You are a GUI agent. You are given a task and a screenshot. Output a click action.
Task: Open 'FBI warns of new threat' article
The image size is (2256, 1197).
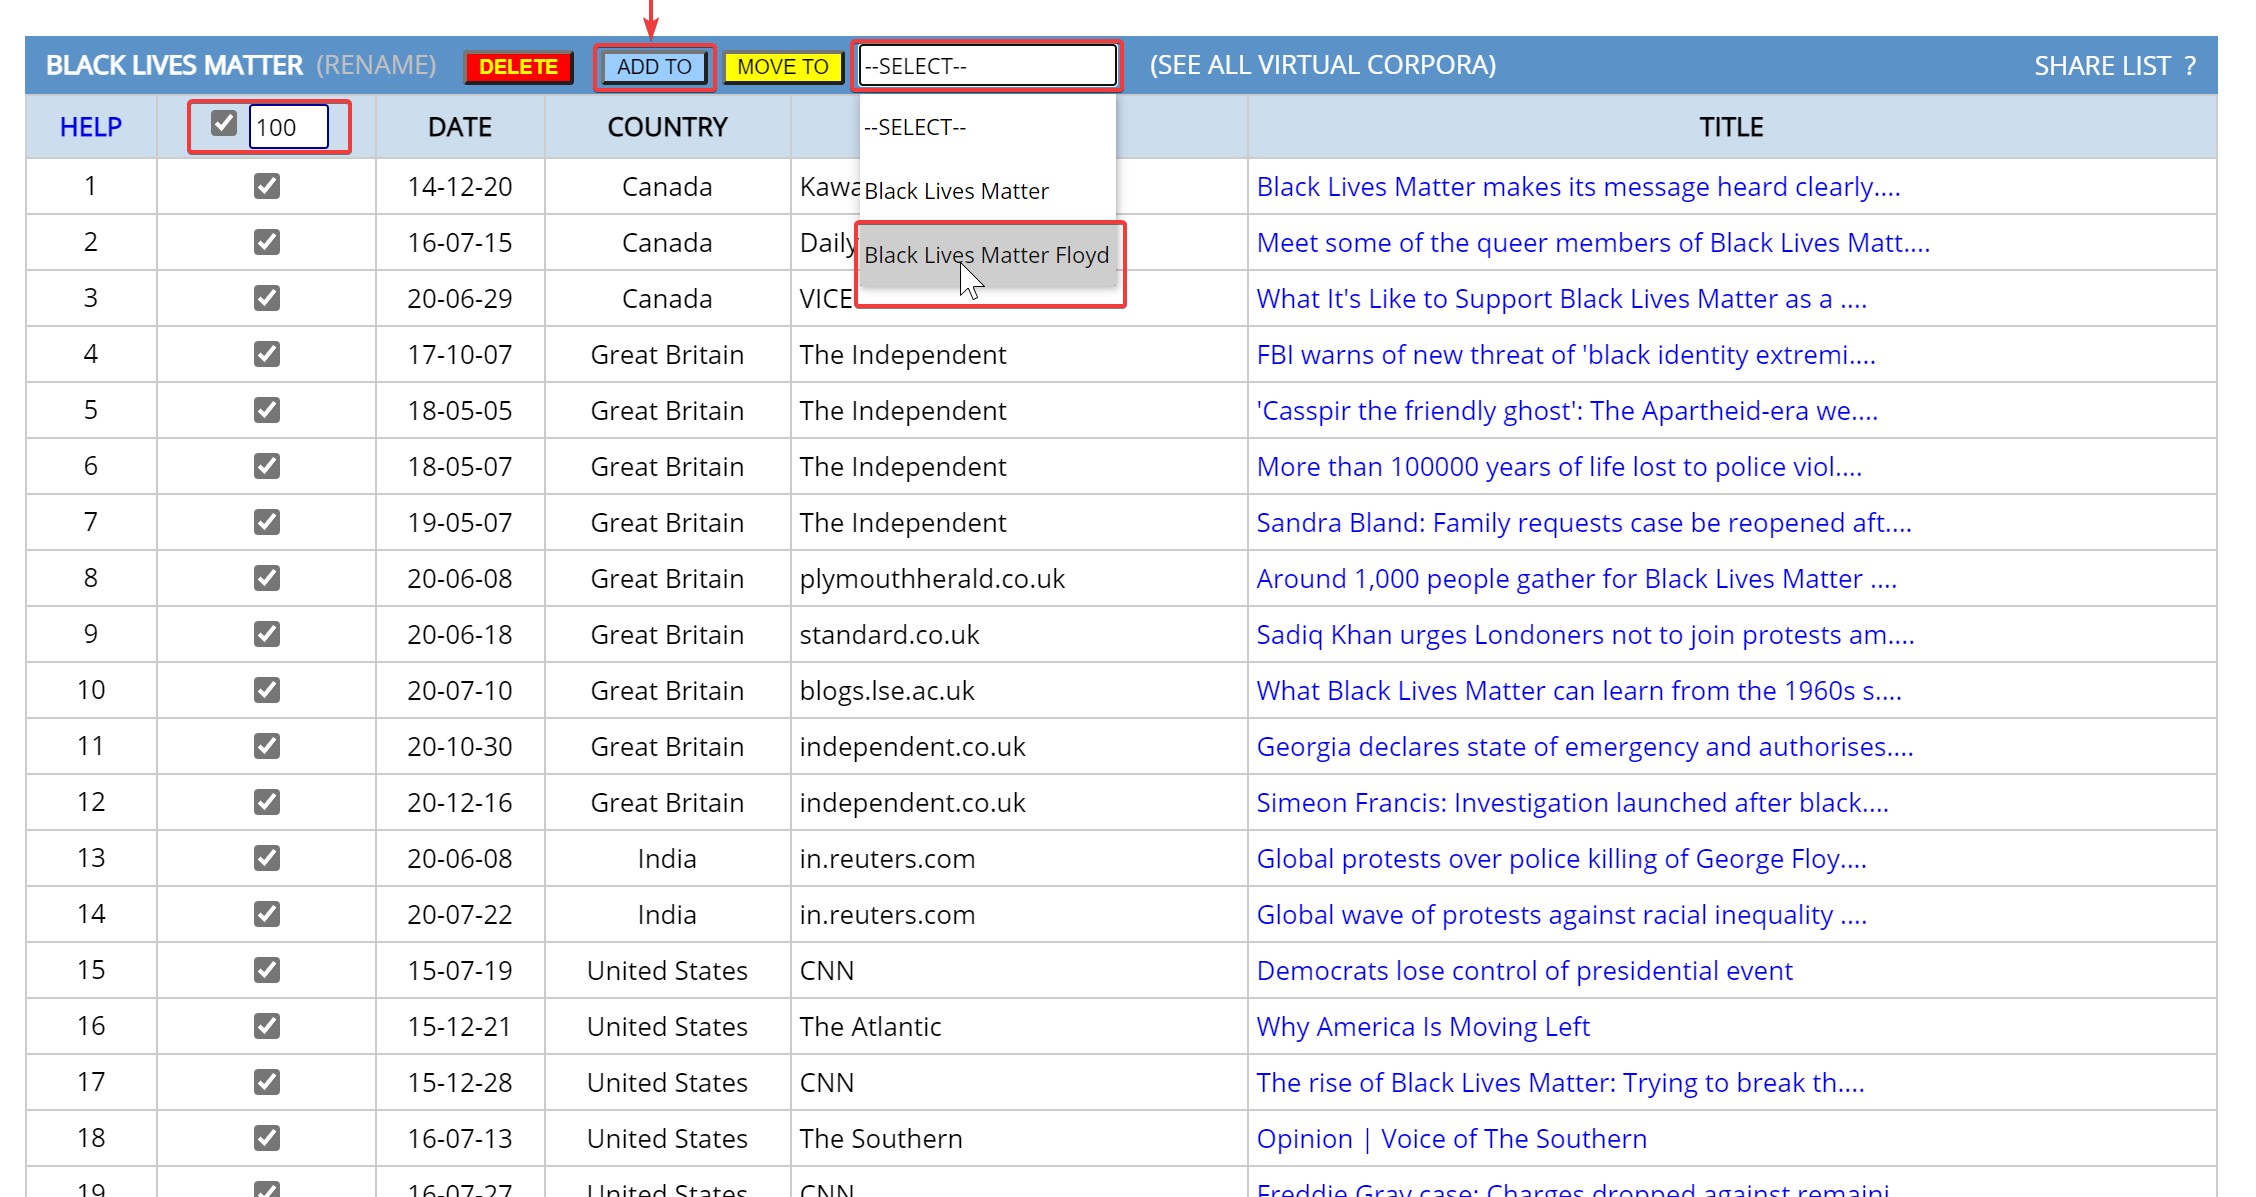coord(1566,355)
